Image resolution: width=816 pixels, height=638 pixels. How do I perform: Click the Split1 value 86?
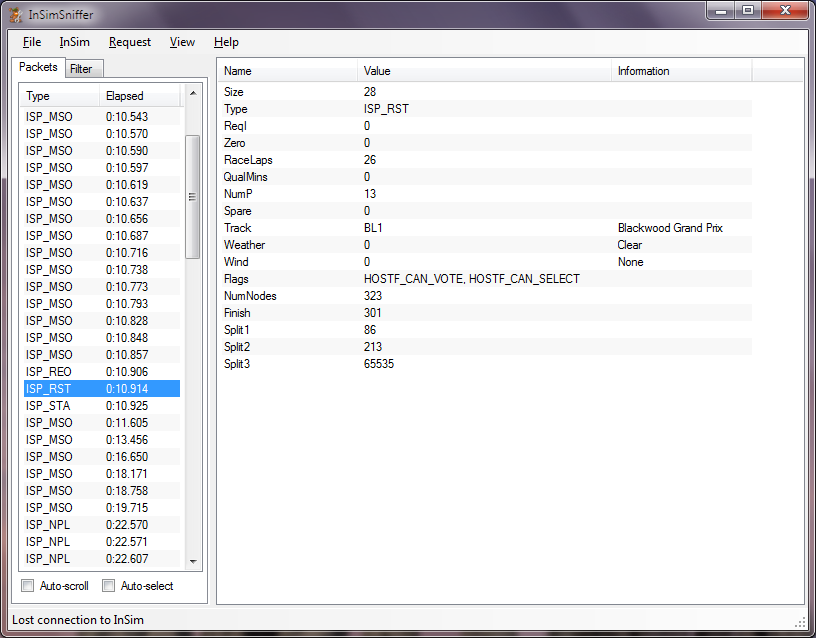[x=370, y=330]
